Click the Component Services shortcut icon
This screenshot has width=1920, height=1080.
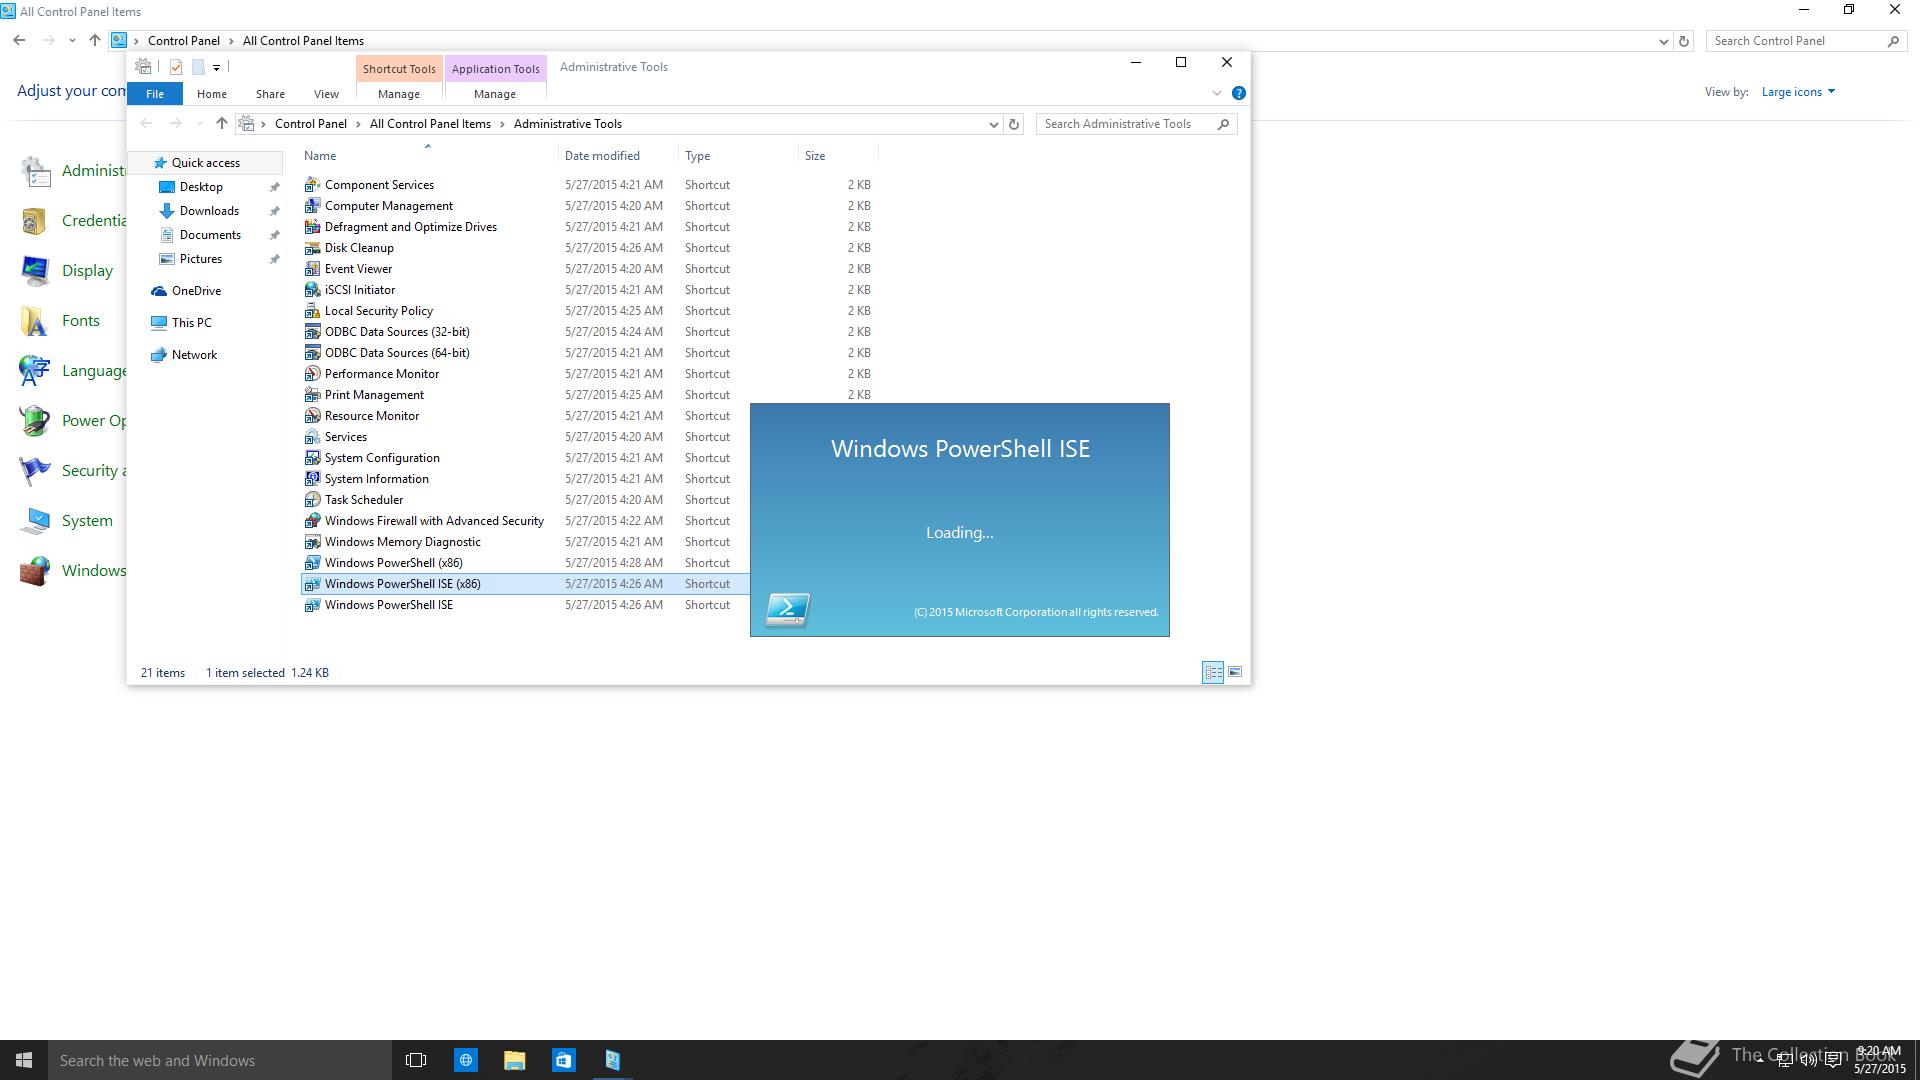pos(312,185)
